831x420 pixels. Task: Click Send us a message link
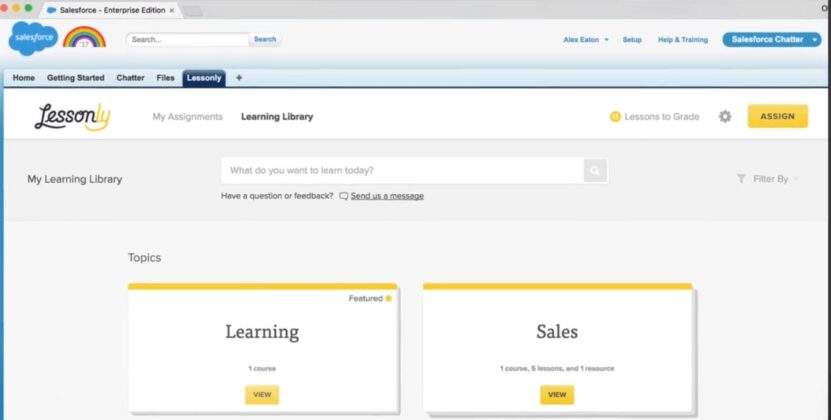point(387,196)
